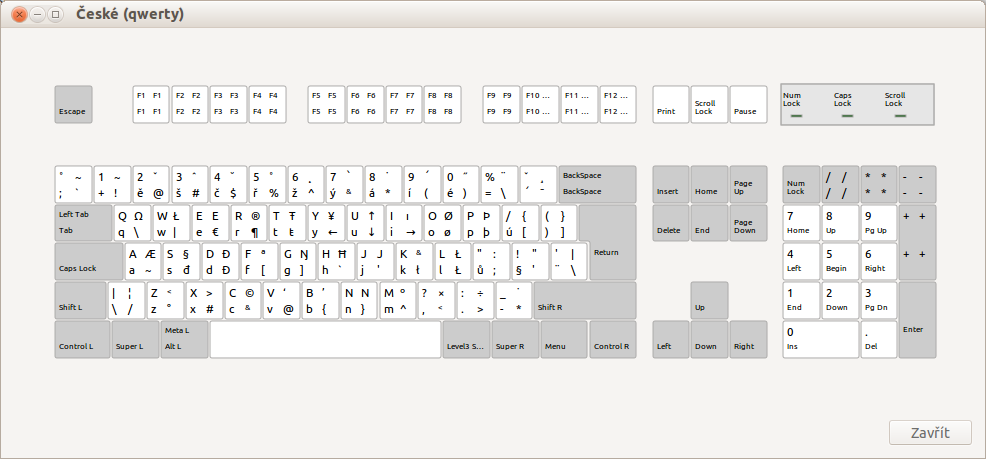This screenshot has width=986, height=459.
Task: Click the Shift R key
Action: (585, 301)
